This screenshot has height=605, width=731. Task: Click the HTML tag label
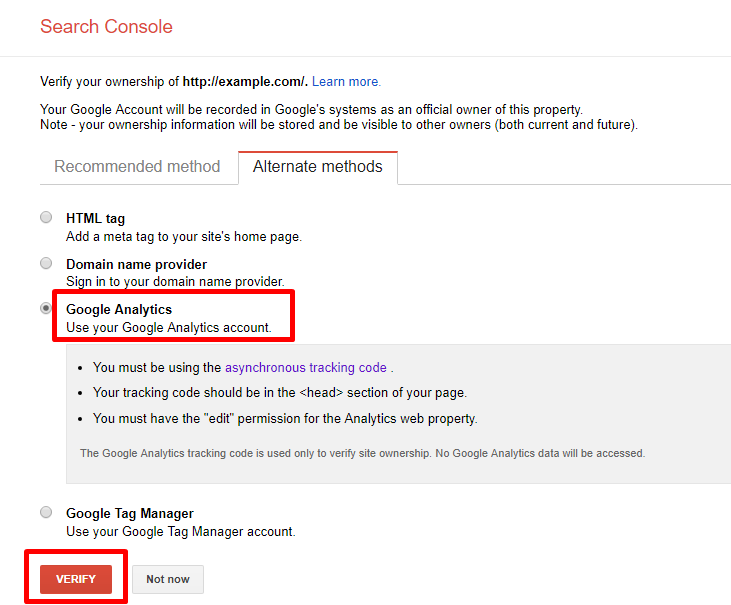(x=96, y=218)
